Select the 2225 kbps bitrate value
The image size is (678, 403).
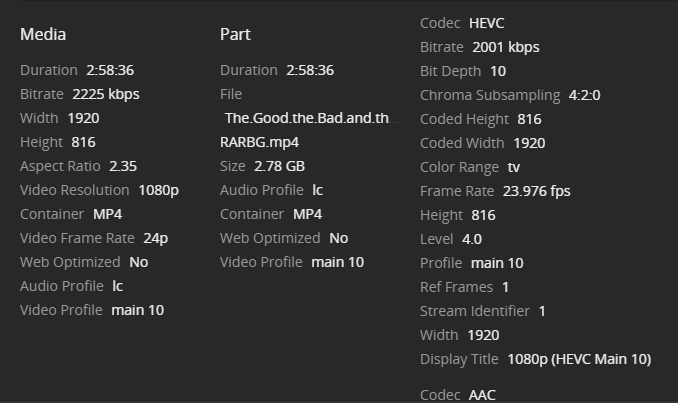click(106, 94)
